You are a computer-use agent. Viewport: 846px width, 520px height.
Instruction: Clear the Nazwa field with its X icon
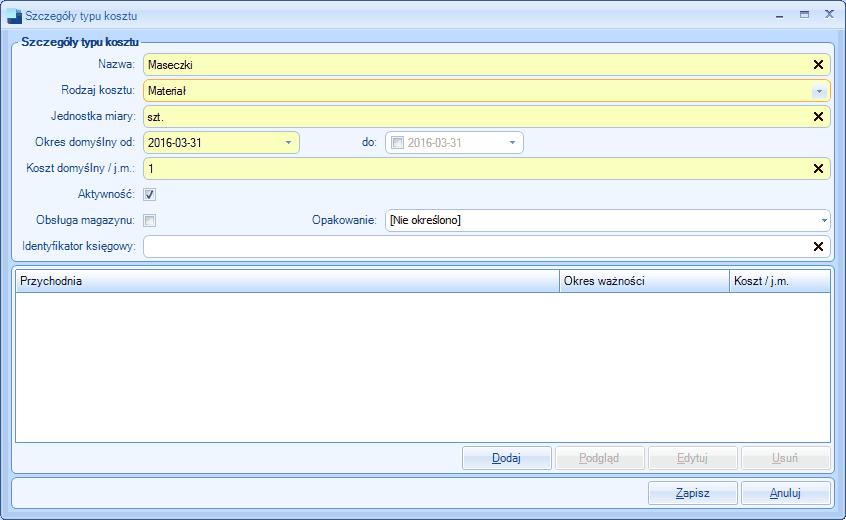tap(818, 65)
